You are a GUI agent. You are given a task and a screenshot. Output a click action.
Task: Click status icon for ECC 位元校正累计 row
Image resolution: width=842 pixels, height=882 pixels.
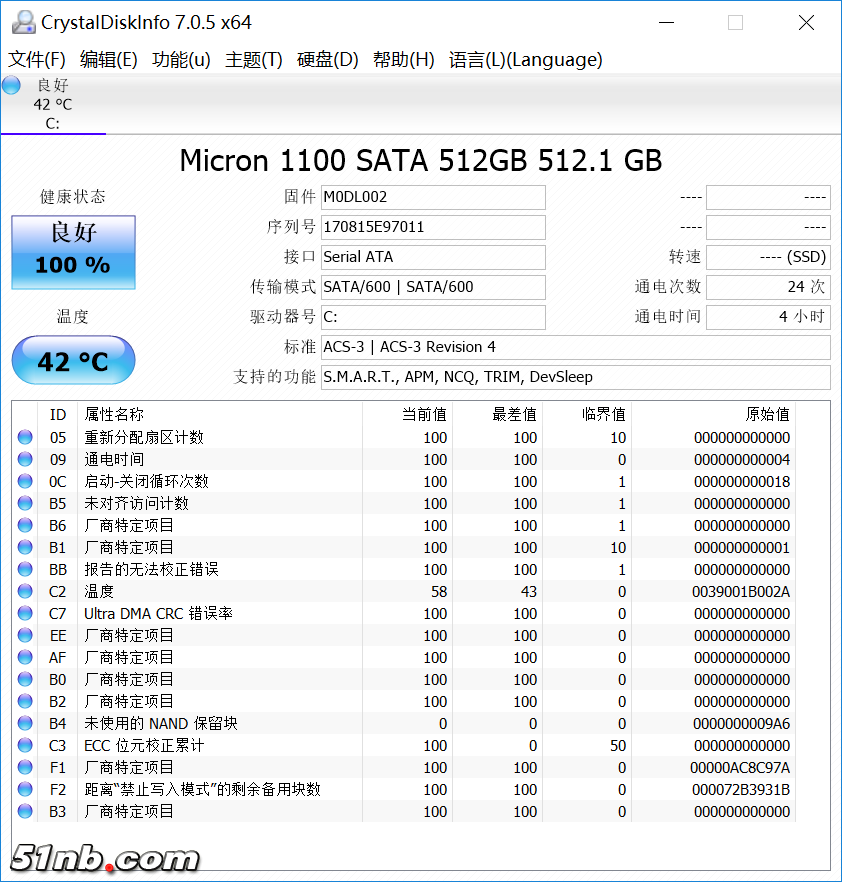tap(25, 745)
